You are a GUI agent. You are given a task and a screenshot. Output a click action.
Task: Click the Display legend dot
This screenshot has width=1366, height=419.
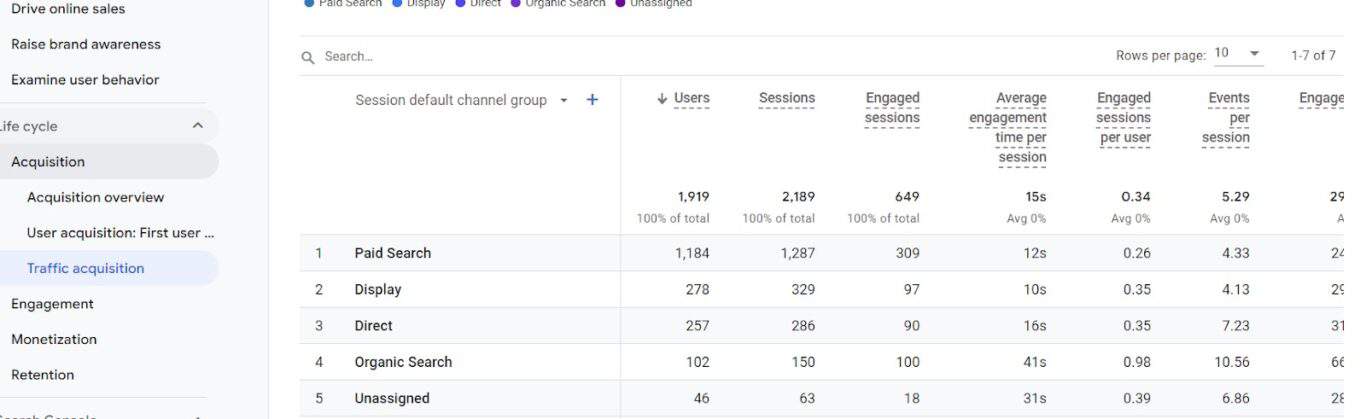397,3
